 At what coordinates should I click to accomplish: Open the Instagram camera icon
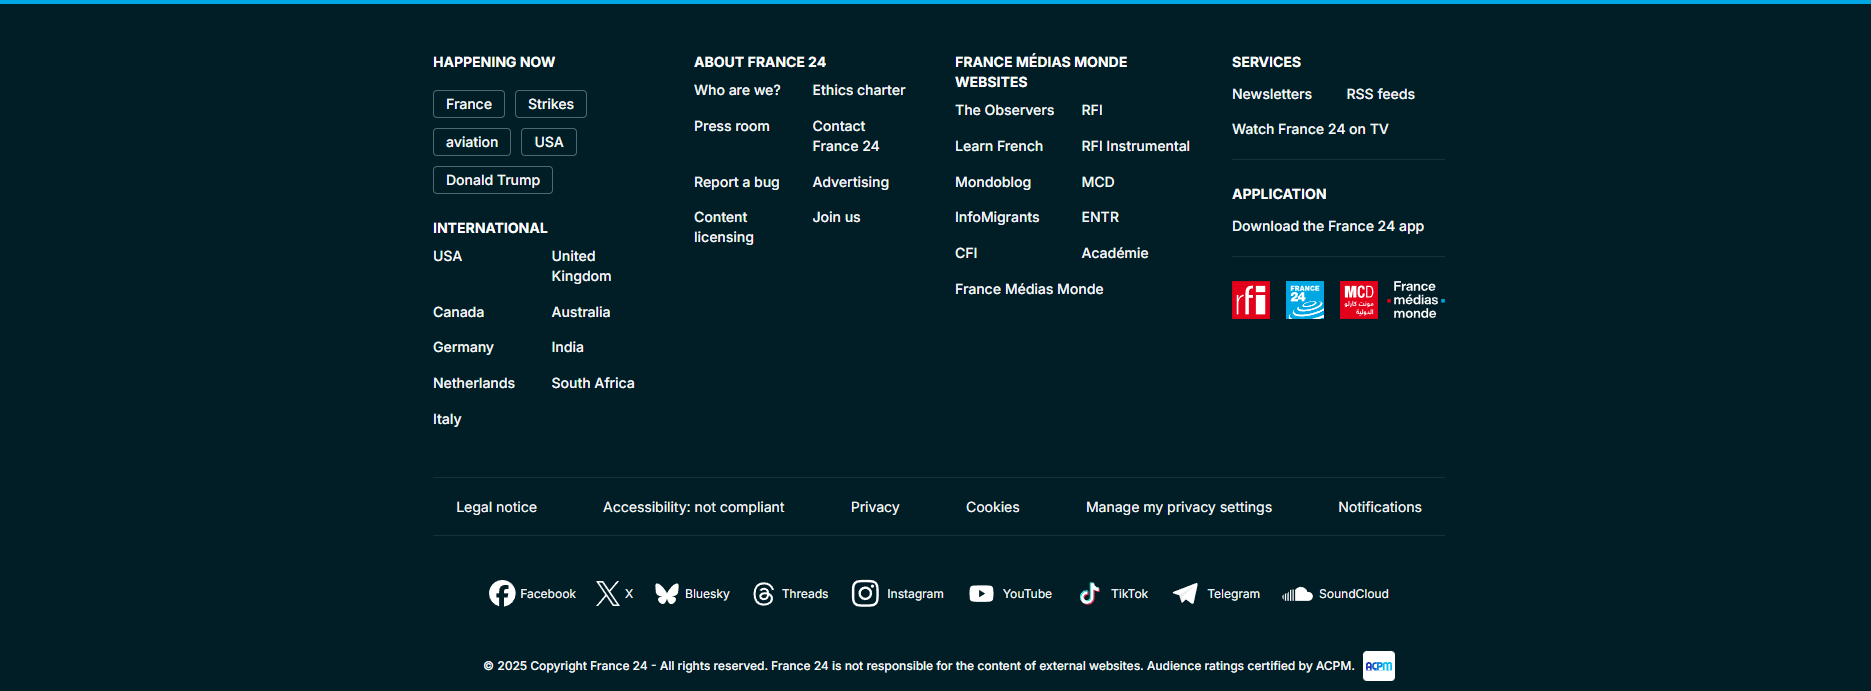tap(865, 594)
